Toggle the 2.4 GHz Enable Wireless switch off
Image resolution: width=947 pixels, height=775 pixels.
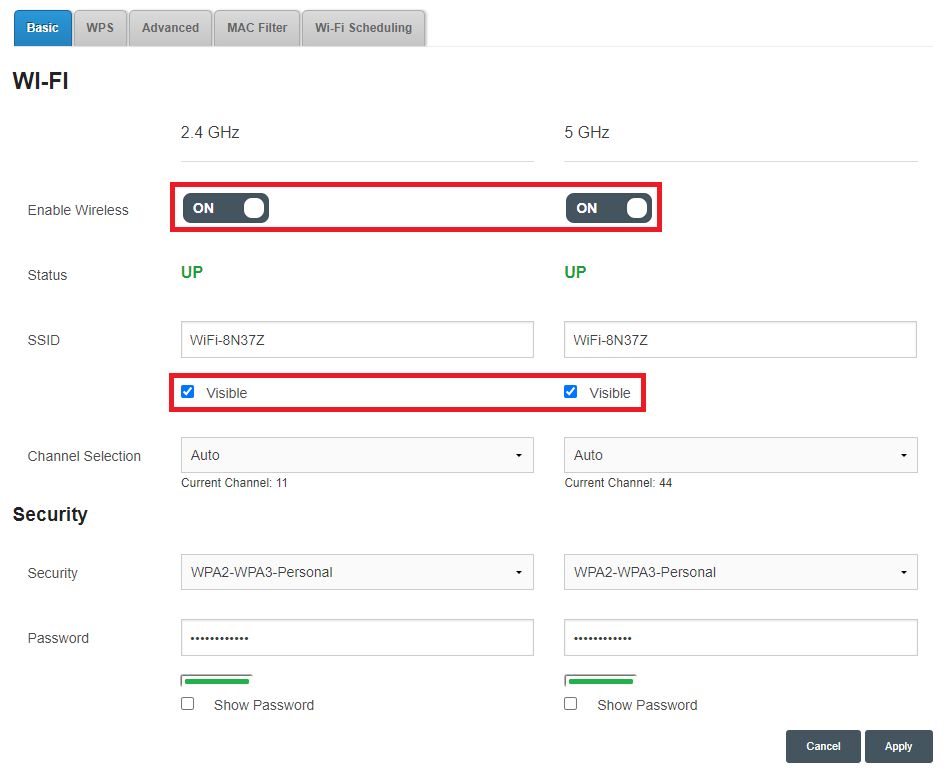[x=225, y=208]
